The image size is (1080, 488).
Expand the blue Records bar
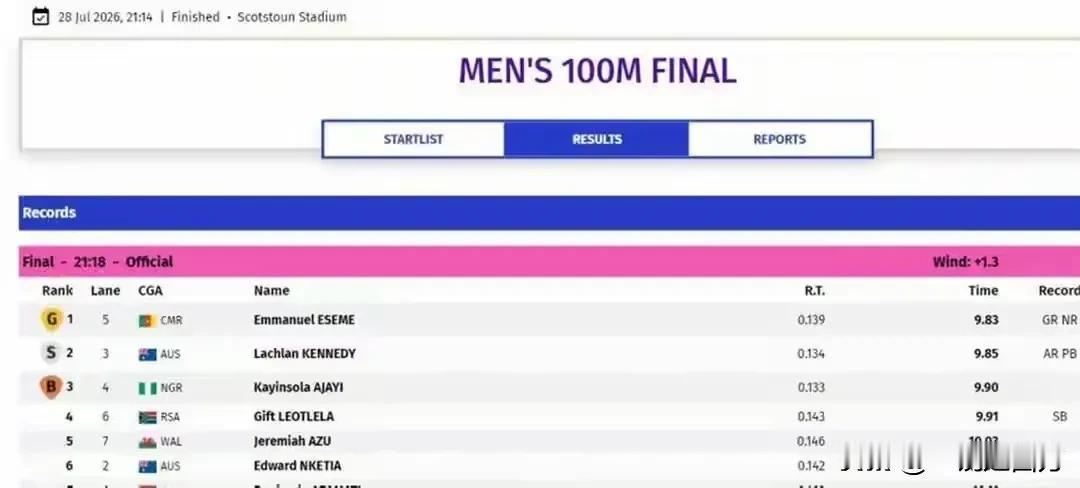(549, 213)
